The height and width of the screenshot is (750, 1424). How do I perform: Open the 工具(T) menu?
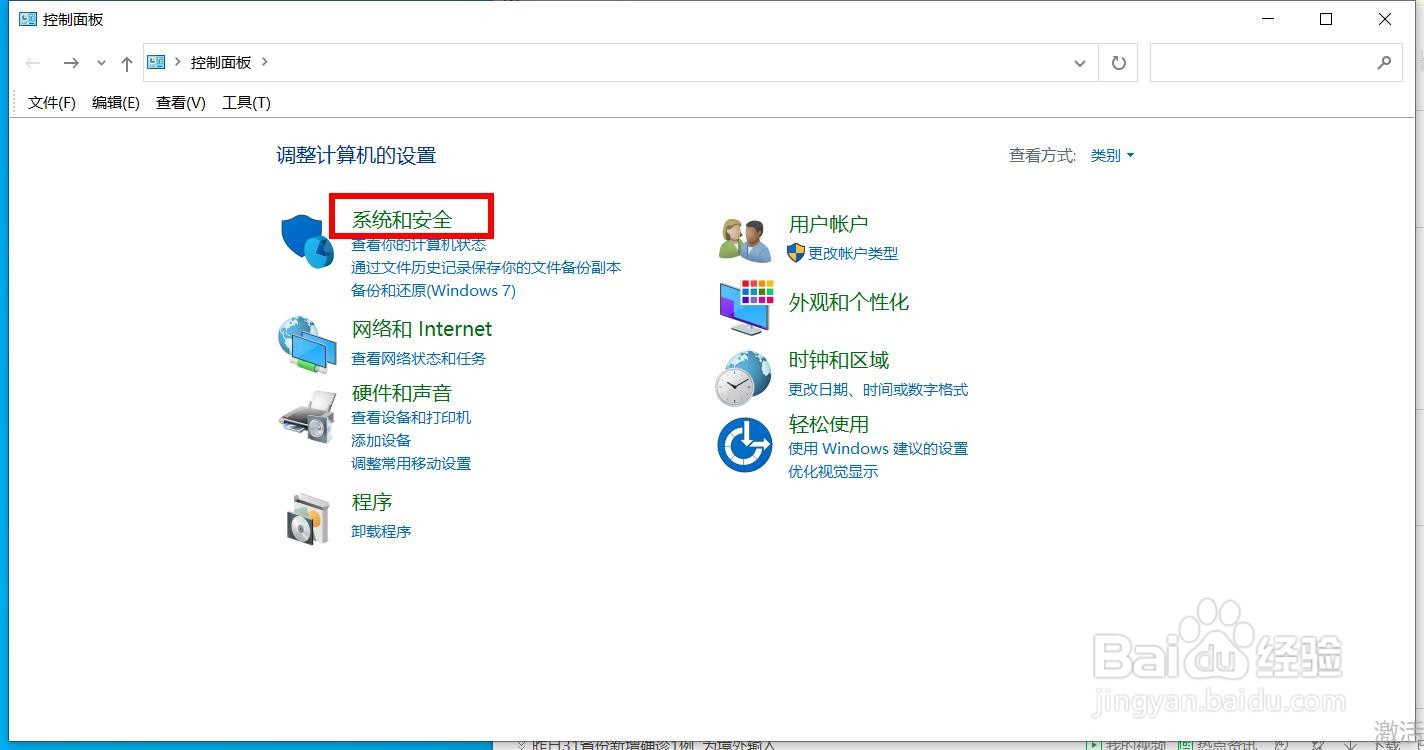point(246,102)
